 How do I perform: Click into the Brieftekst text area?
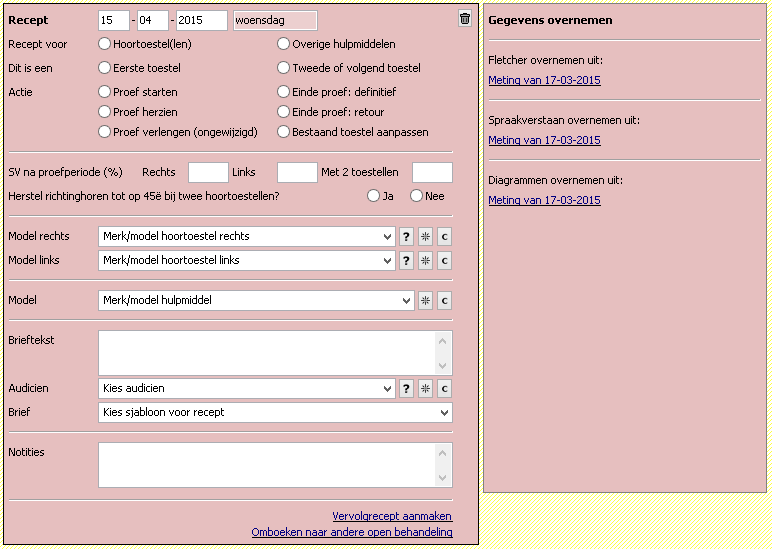[267, 353]
